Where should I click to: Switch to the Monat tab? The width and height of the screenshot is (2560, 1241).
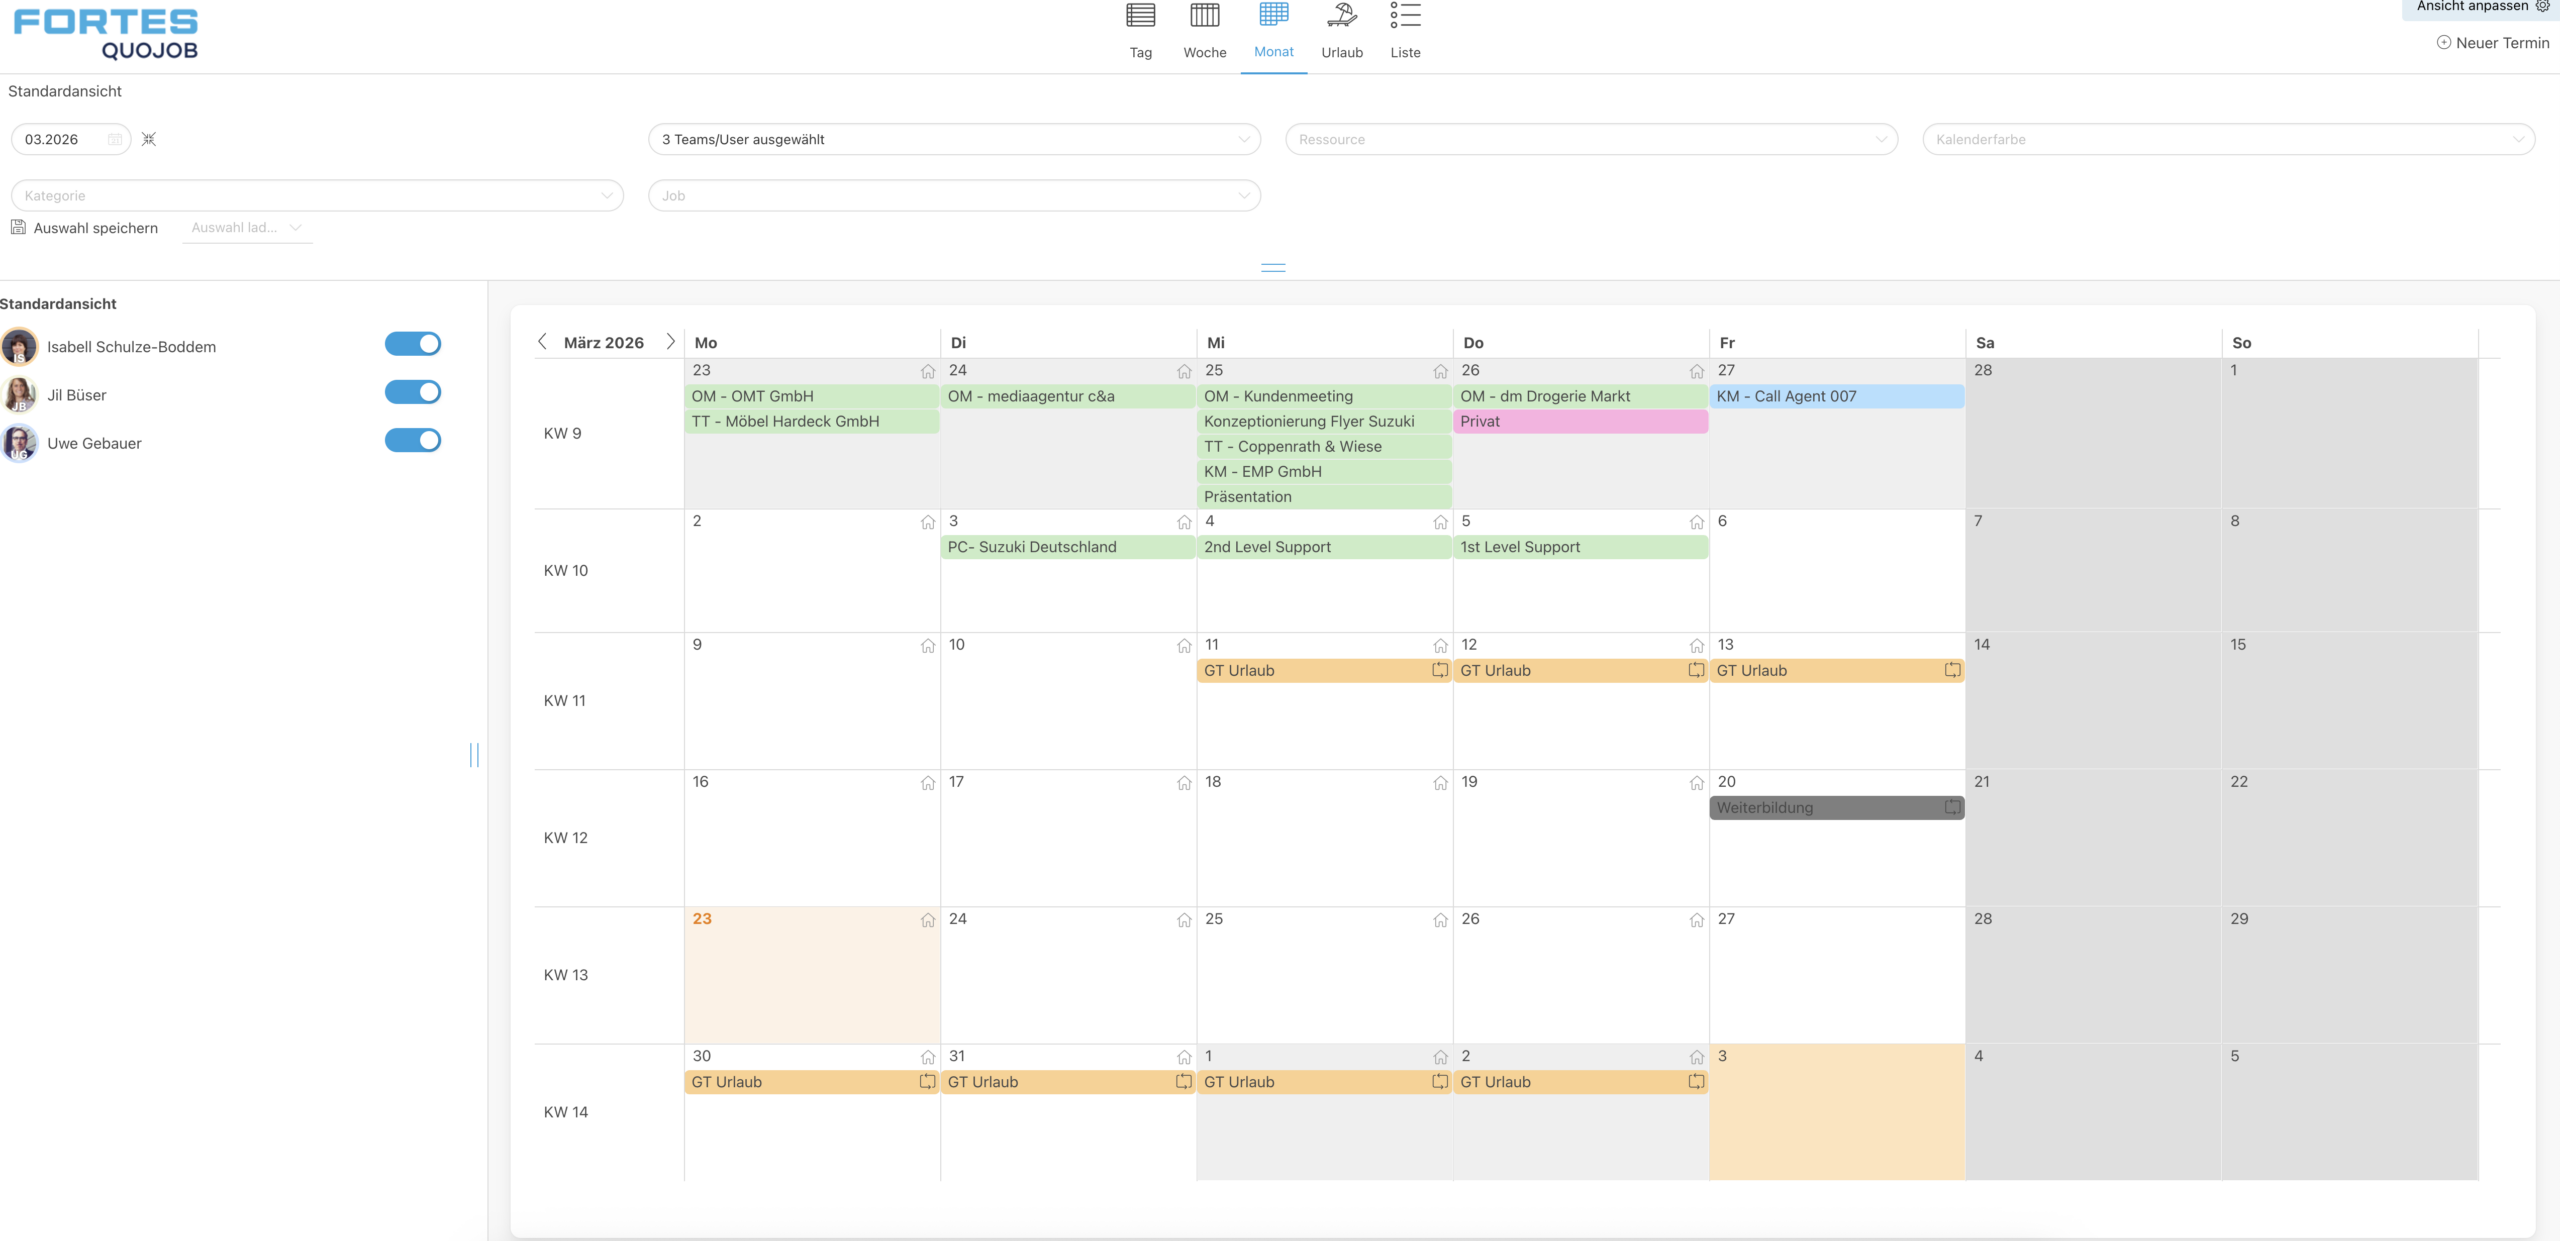point(1272,28)
